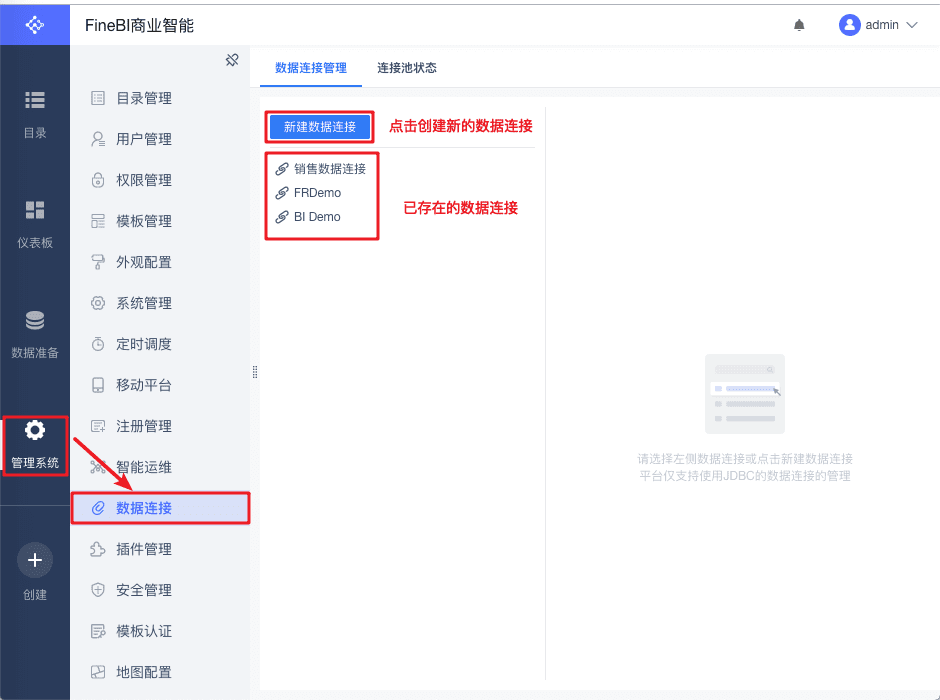
Task: Click the 新建数据连接 button
Action: [x=320, y=127]
